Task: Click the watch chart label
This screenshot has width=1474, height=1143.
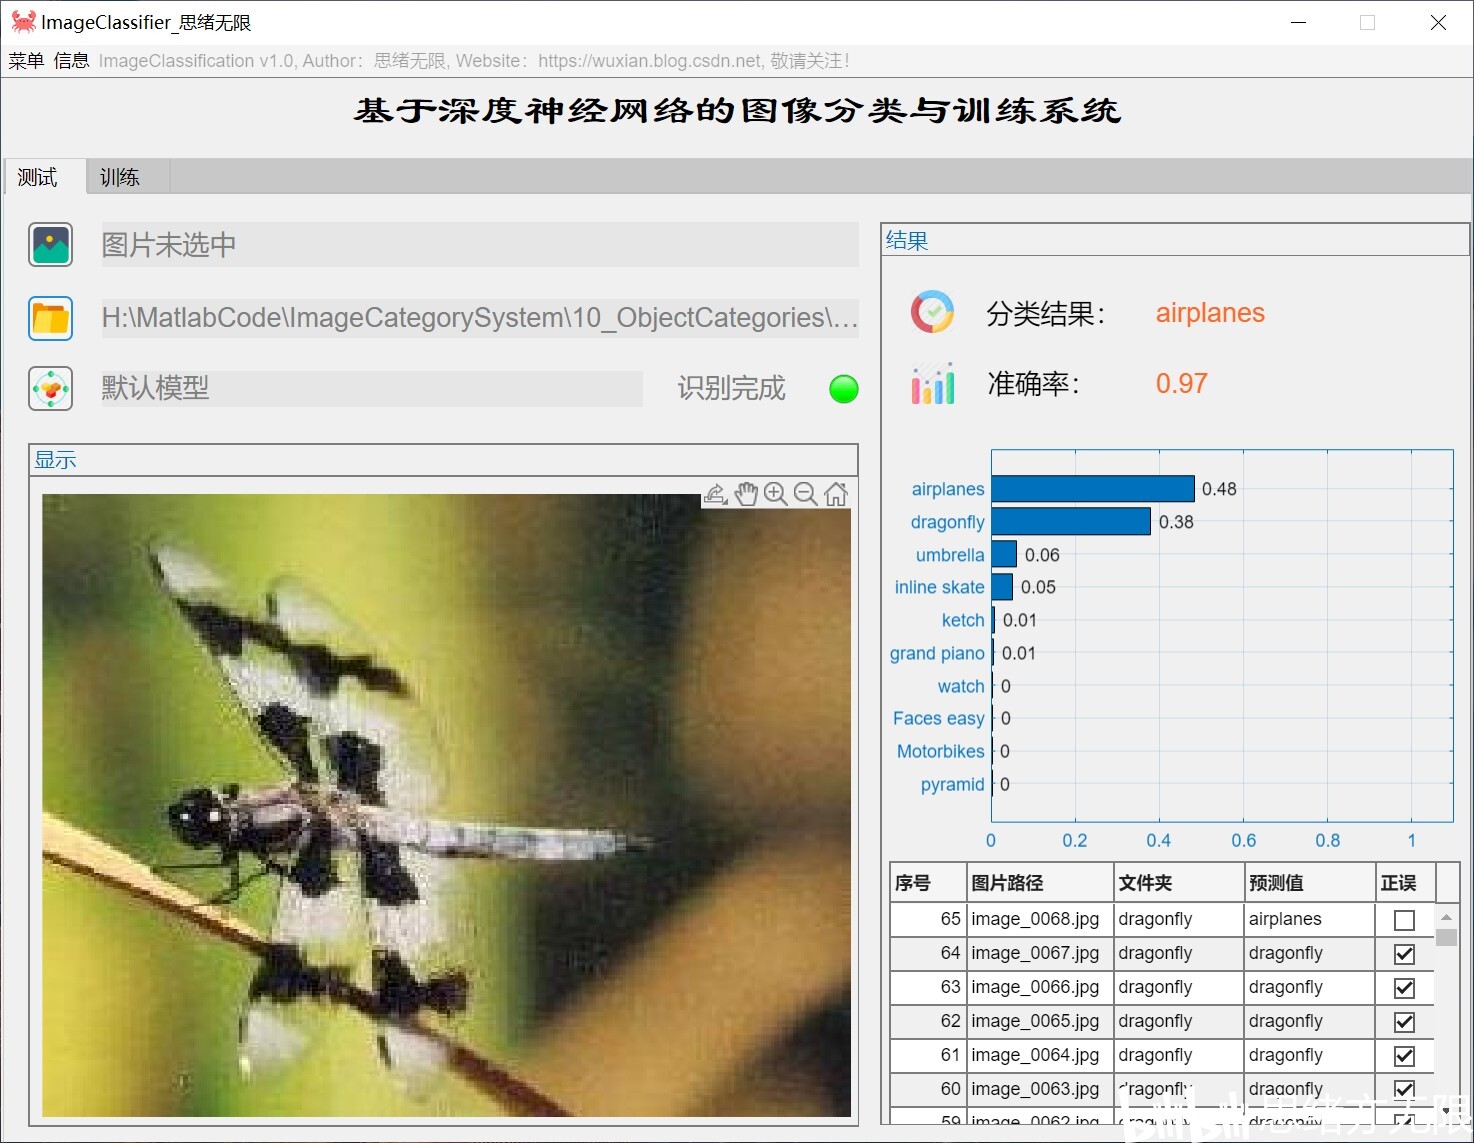Action: pos(961,686)
